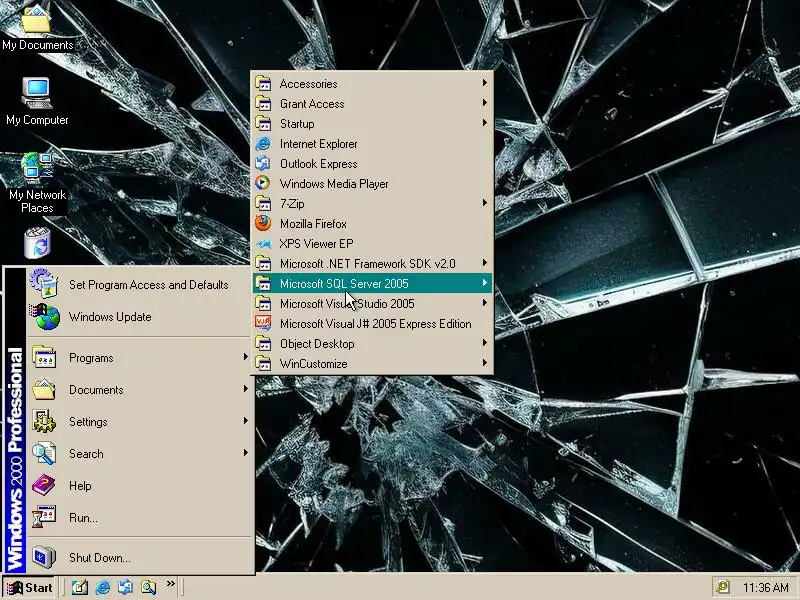
Task: Click the Run icon in Start menu
Action: point(44,517)
